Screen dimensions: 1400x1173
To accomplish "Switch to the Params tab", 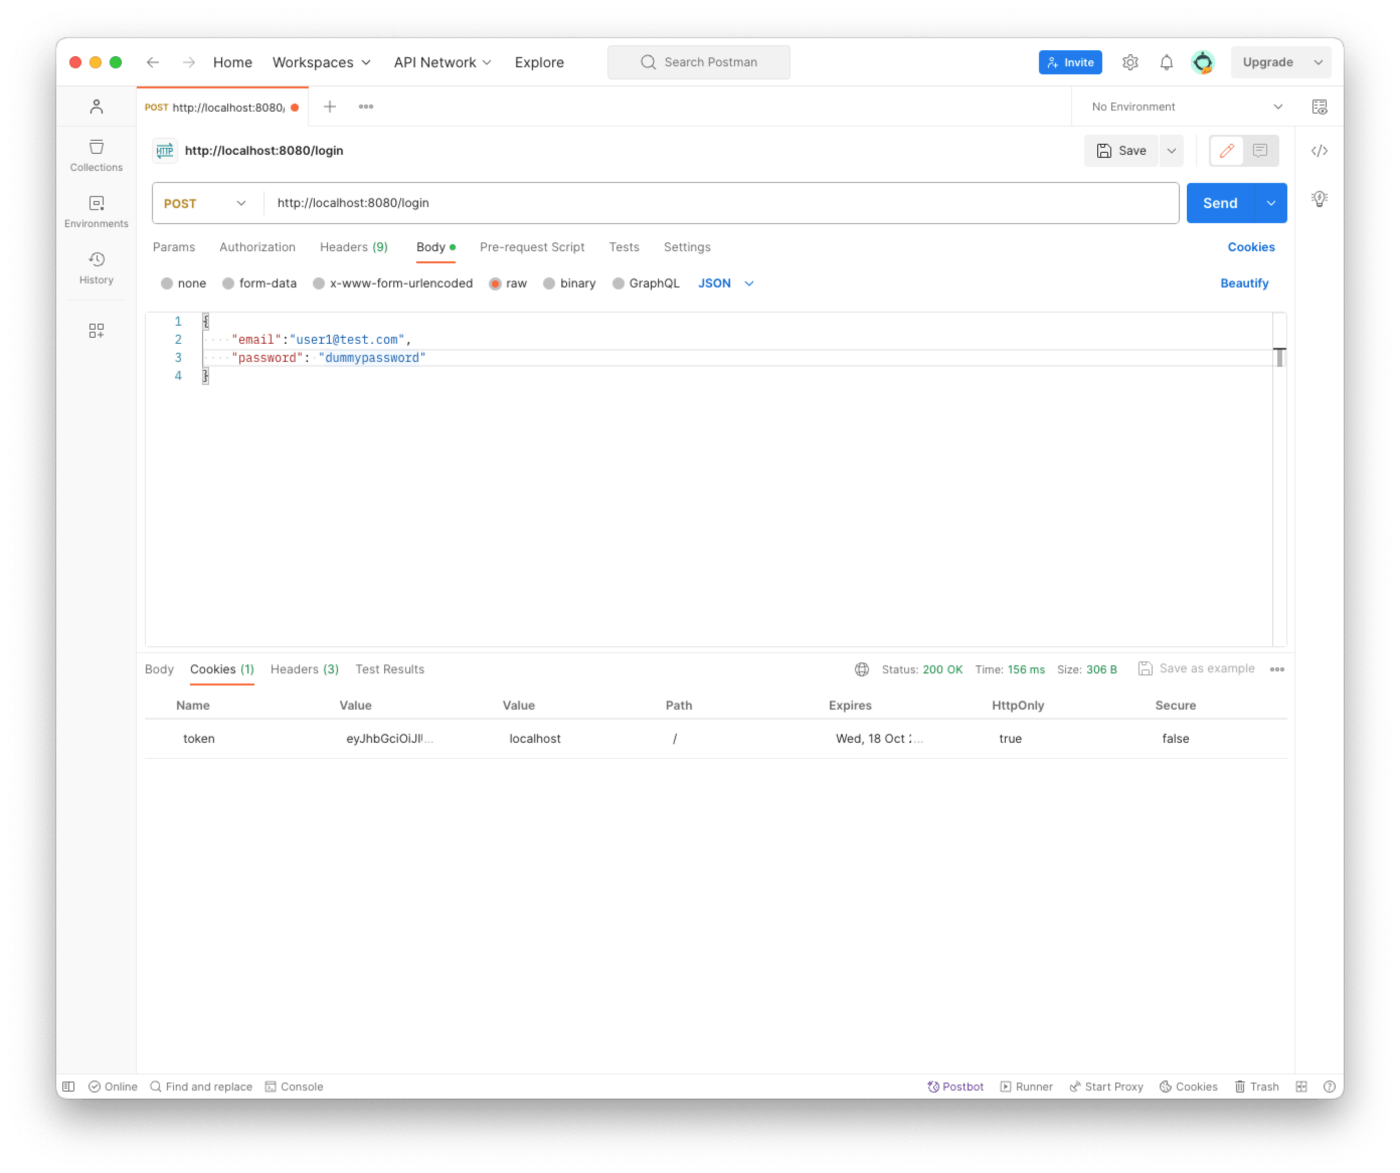I will point(174,247).
